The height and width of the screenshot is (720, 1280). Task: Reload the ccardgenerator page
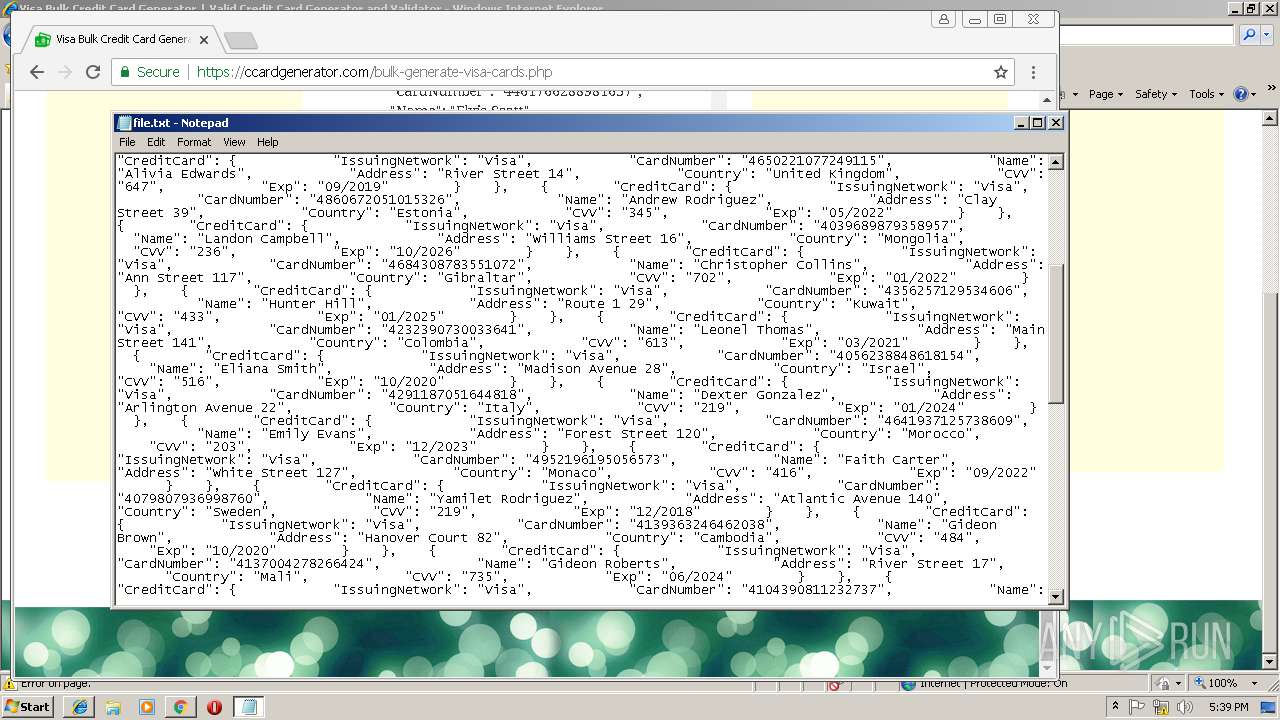(93, 72)
